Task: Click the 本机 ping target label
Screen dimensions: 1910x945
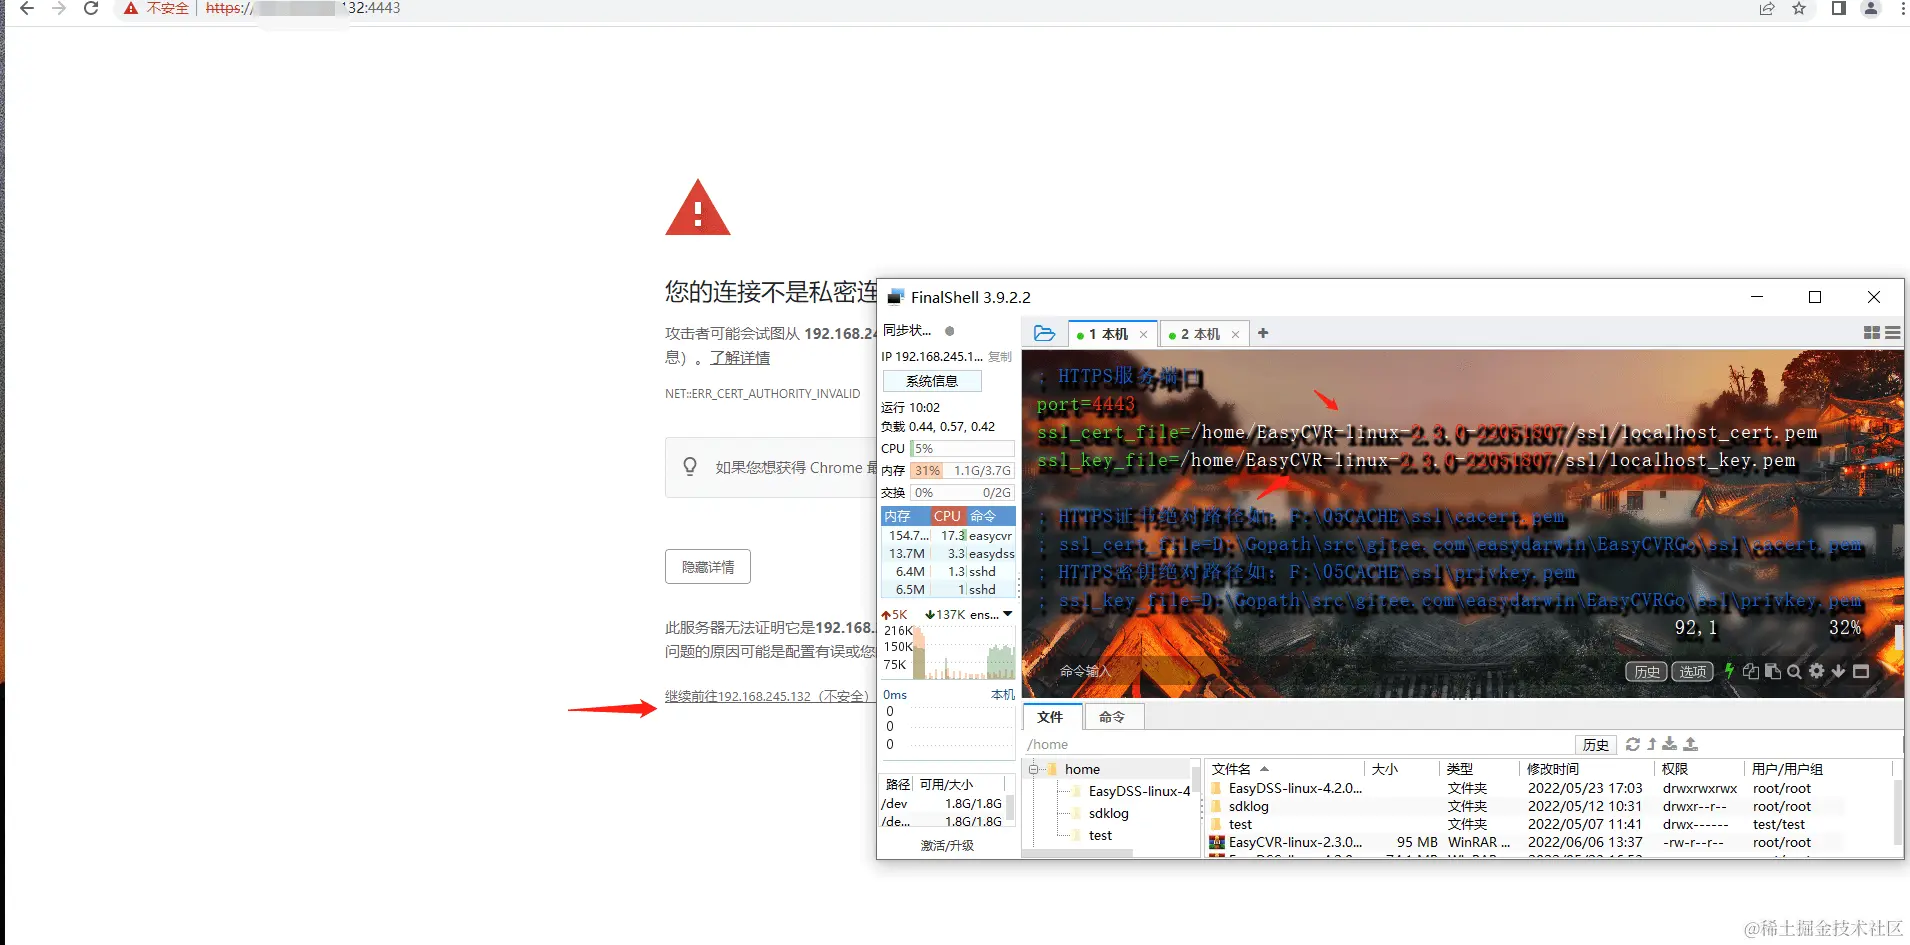Action: pyautogui.click(x=1003, y=695)
